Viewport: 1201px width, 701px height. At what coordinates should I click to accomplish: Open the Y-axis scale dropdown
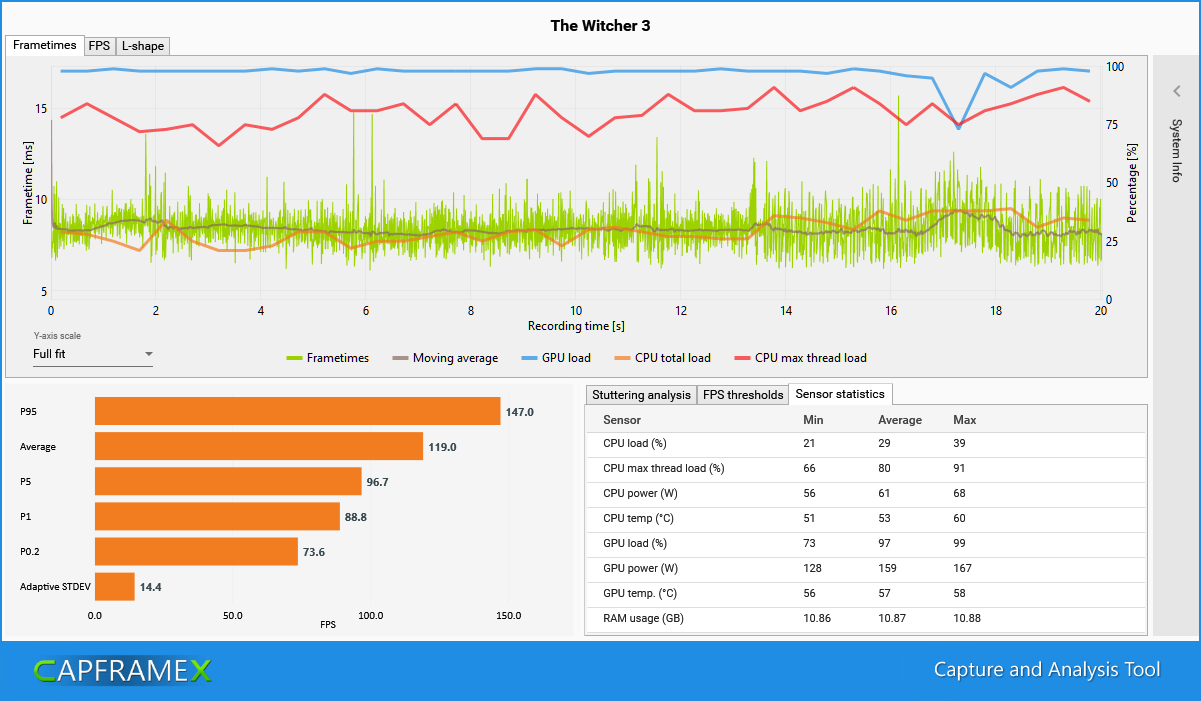tap(148, 354)
